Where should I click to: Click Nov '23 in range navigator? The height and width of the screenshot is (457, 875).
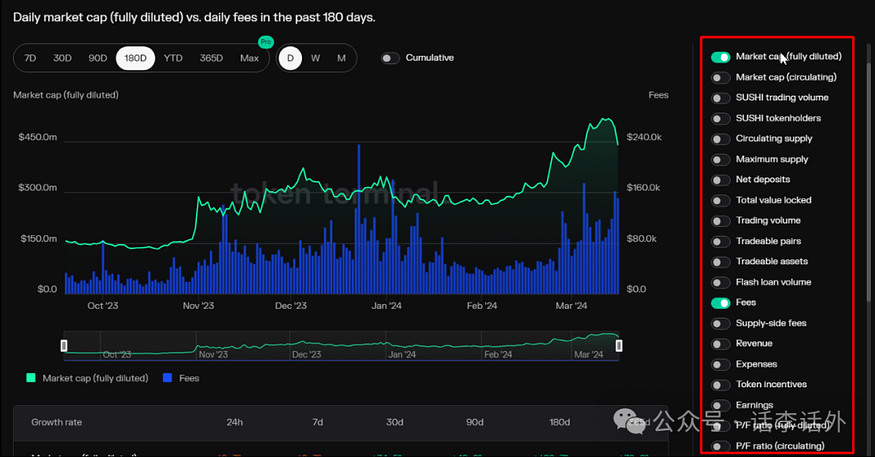coord(213,355)
